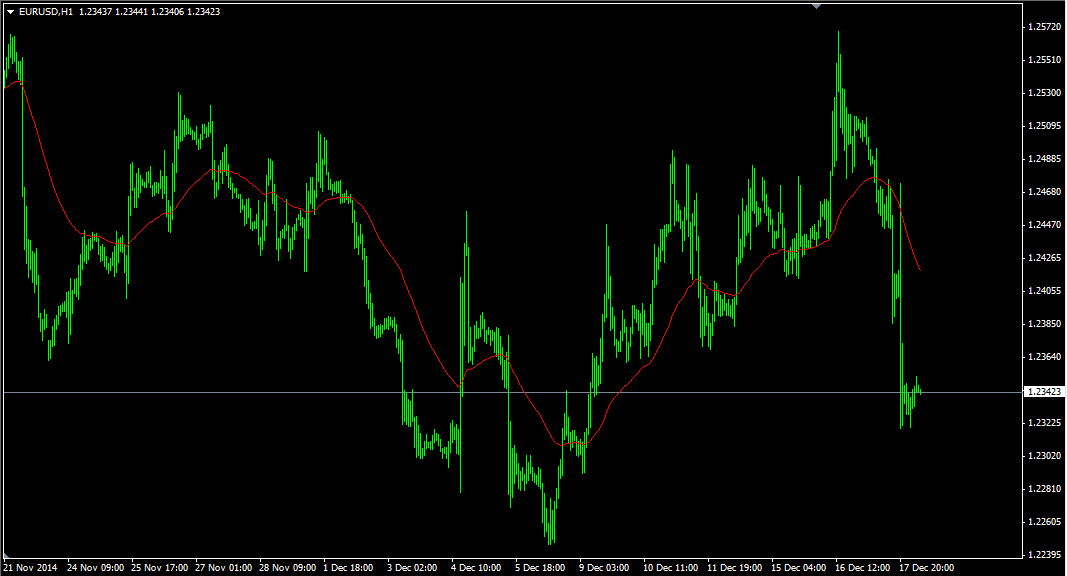Click the 21 Nov 2014 date label
This screenshot has width=1067, height=576.
31,568
